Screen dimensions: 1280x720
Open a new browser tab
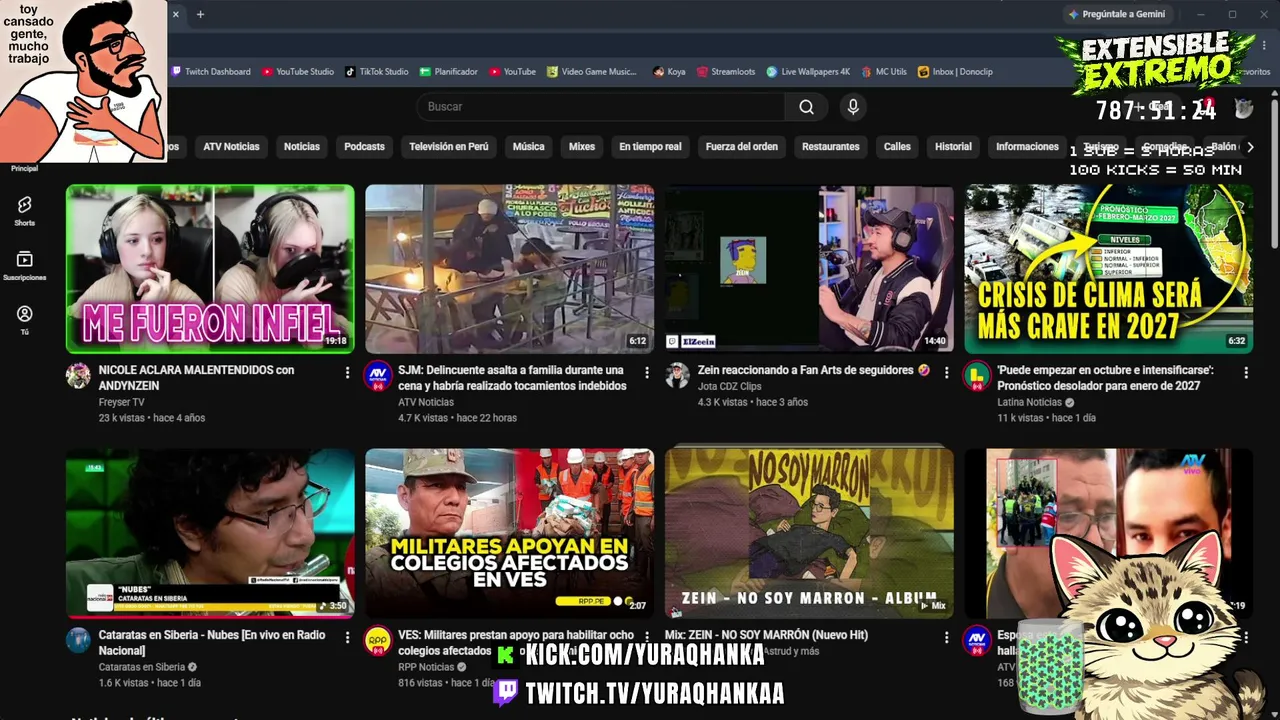[x=200, y=14]
